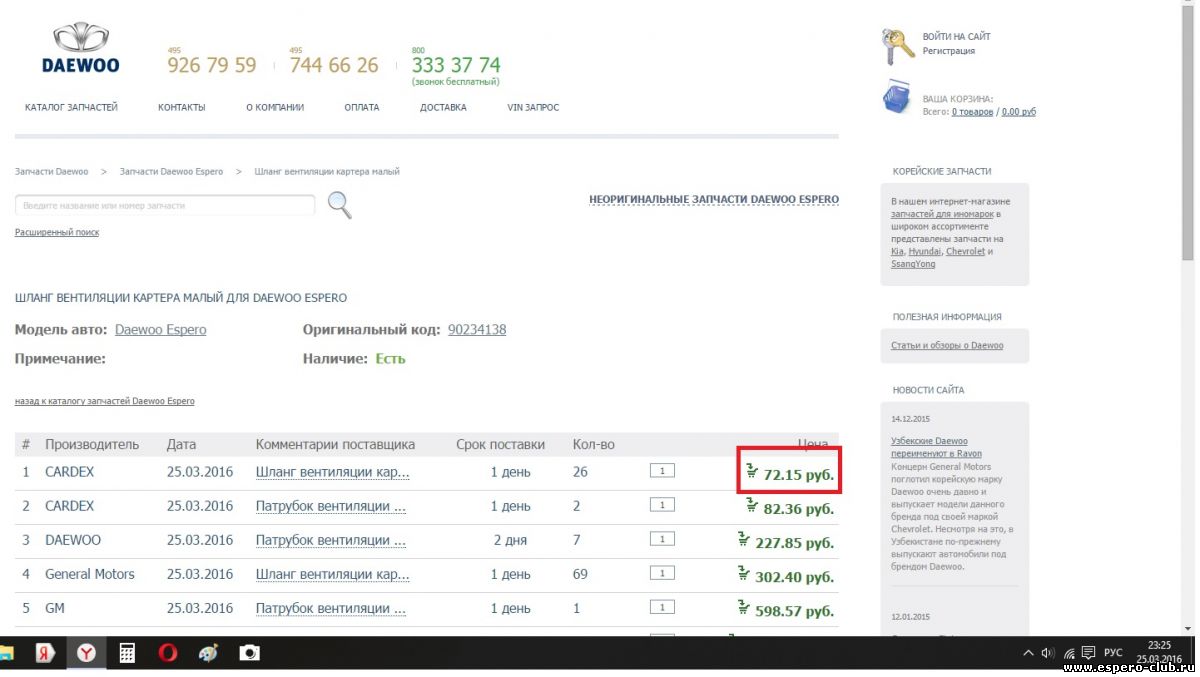This screenshot has height=677, width=1200.
Task: Click the Daewoo logo
Action: click(x=80, y=49)
